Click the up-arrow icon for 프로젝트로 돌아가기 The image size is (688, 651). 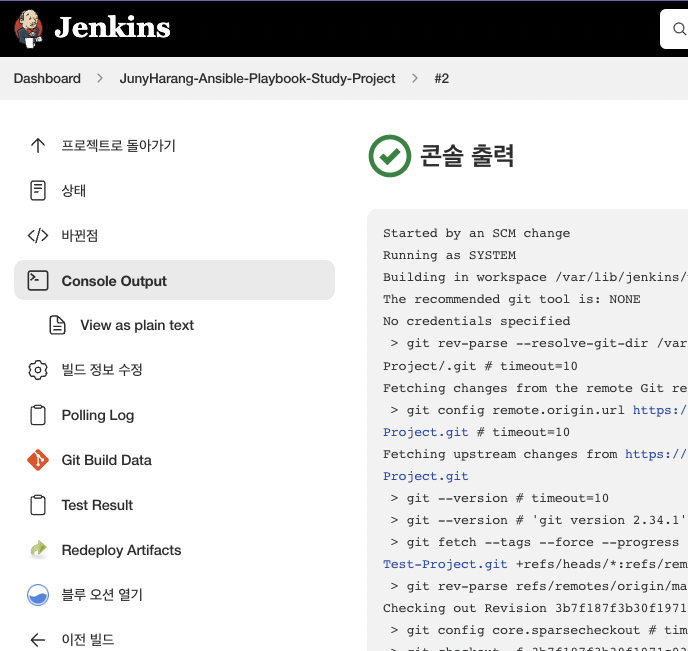[x=38, y=146]
